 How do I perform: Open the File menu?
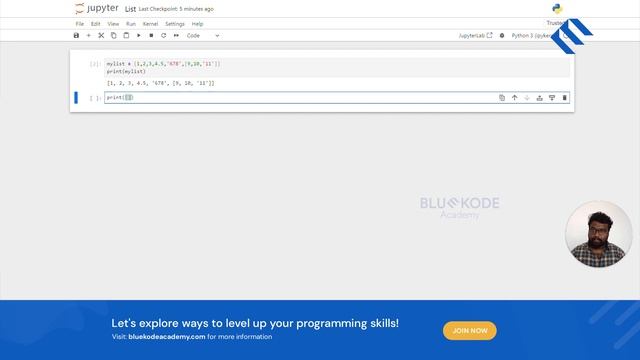tap(80, 24)
